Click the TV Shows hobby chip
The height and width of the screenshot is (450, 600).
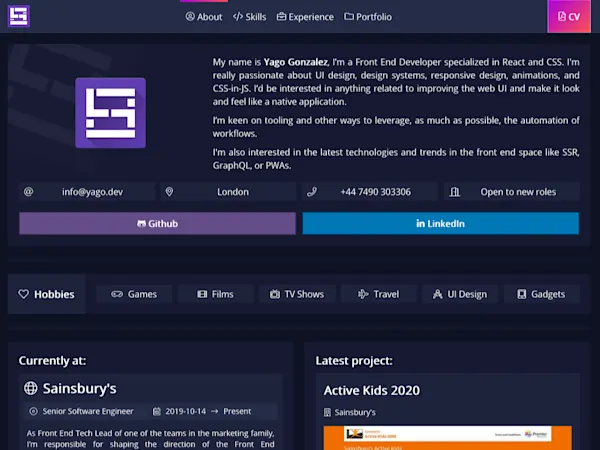297,294
